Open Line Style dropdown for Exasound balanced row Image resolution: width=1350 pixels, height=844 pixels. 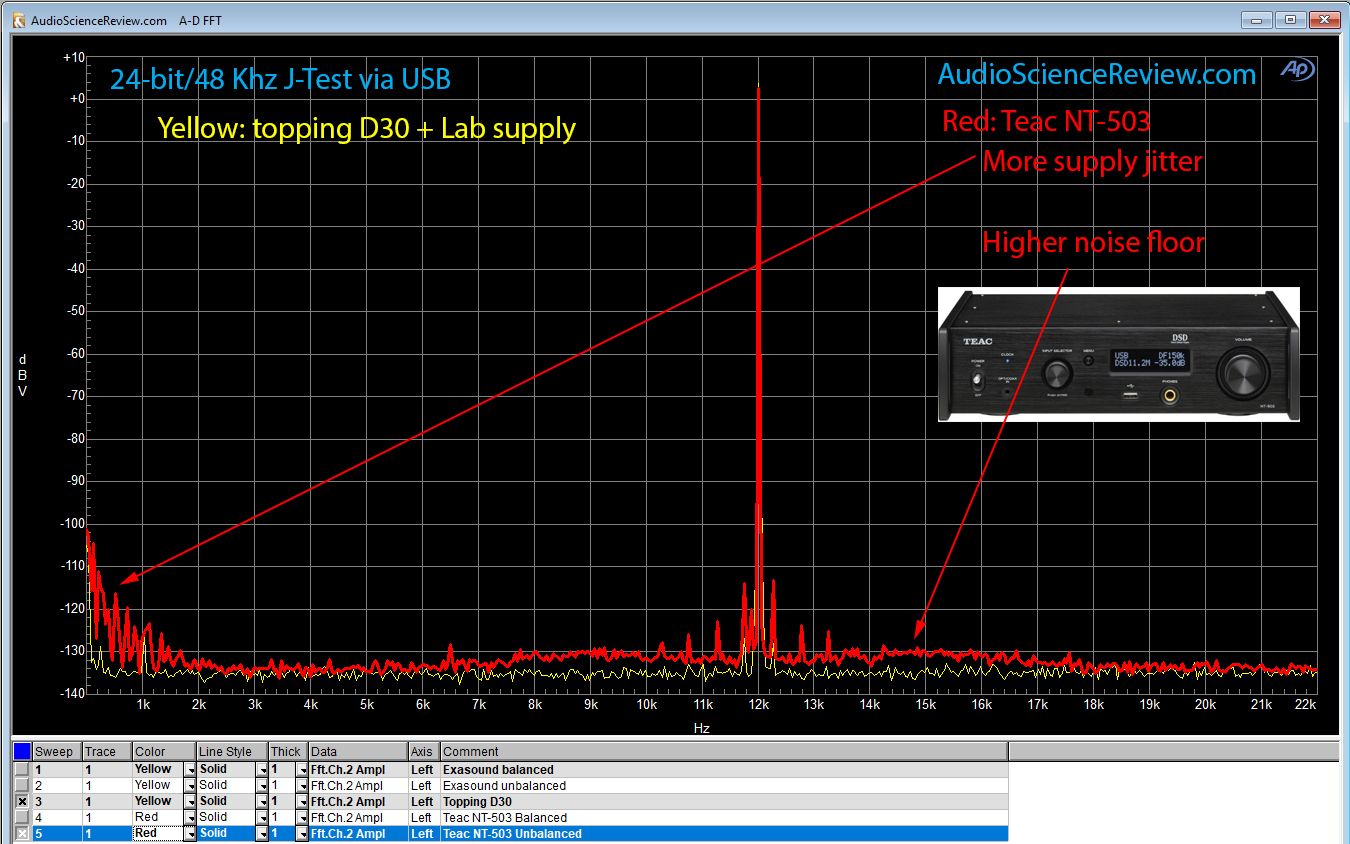[262, 770]
